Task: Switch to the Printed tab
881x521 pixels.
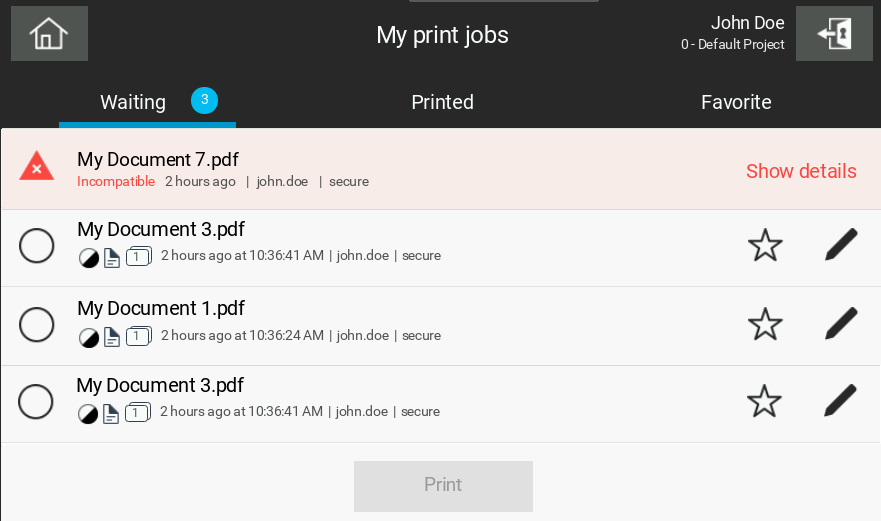Action: [x=442, y=102]
